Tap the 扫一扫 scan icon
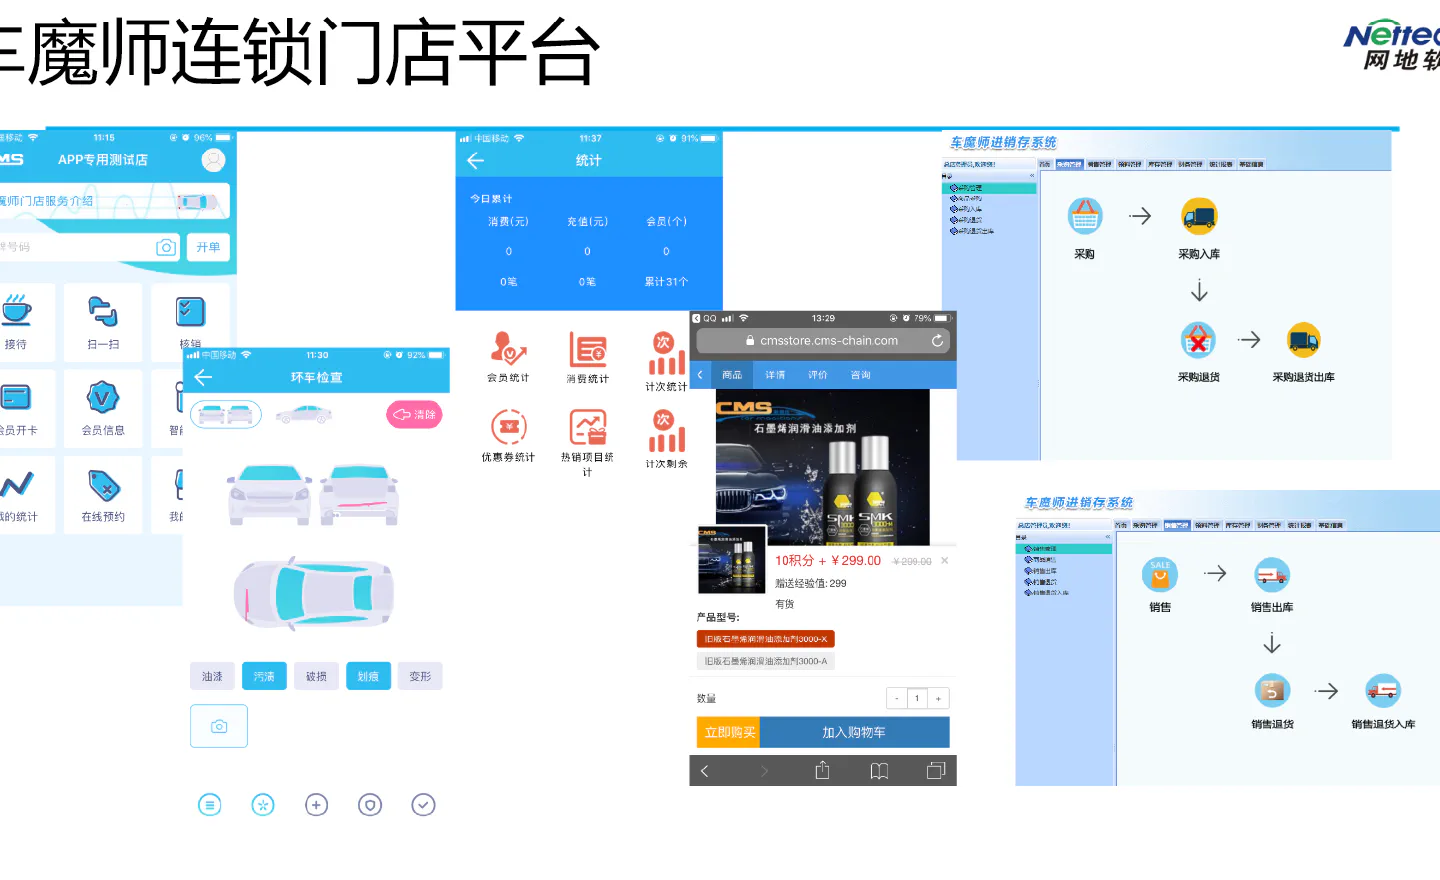 (x=103, y=312)
